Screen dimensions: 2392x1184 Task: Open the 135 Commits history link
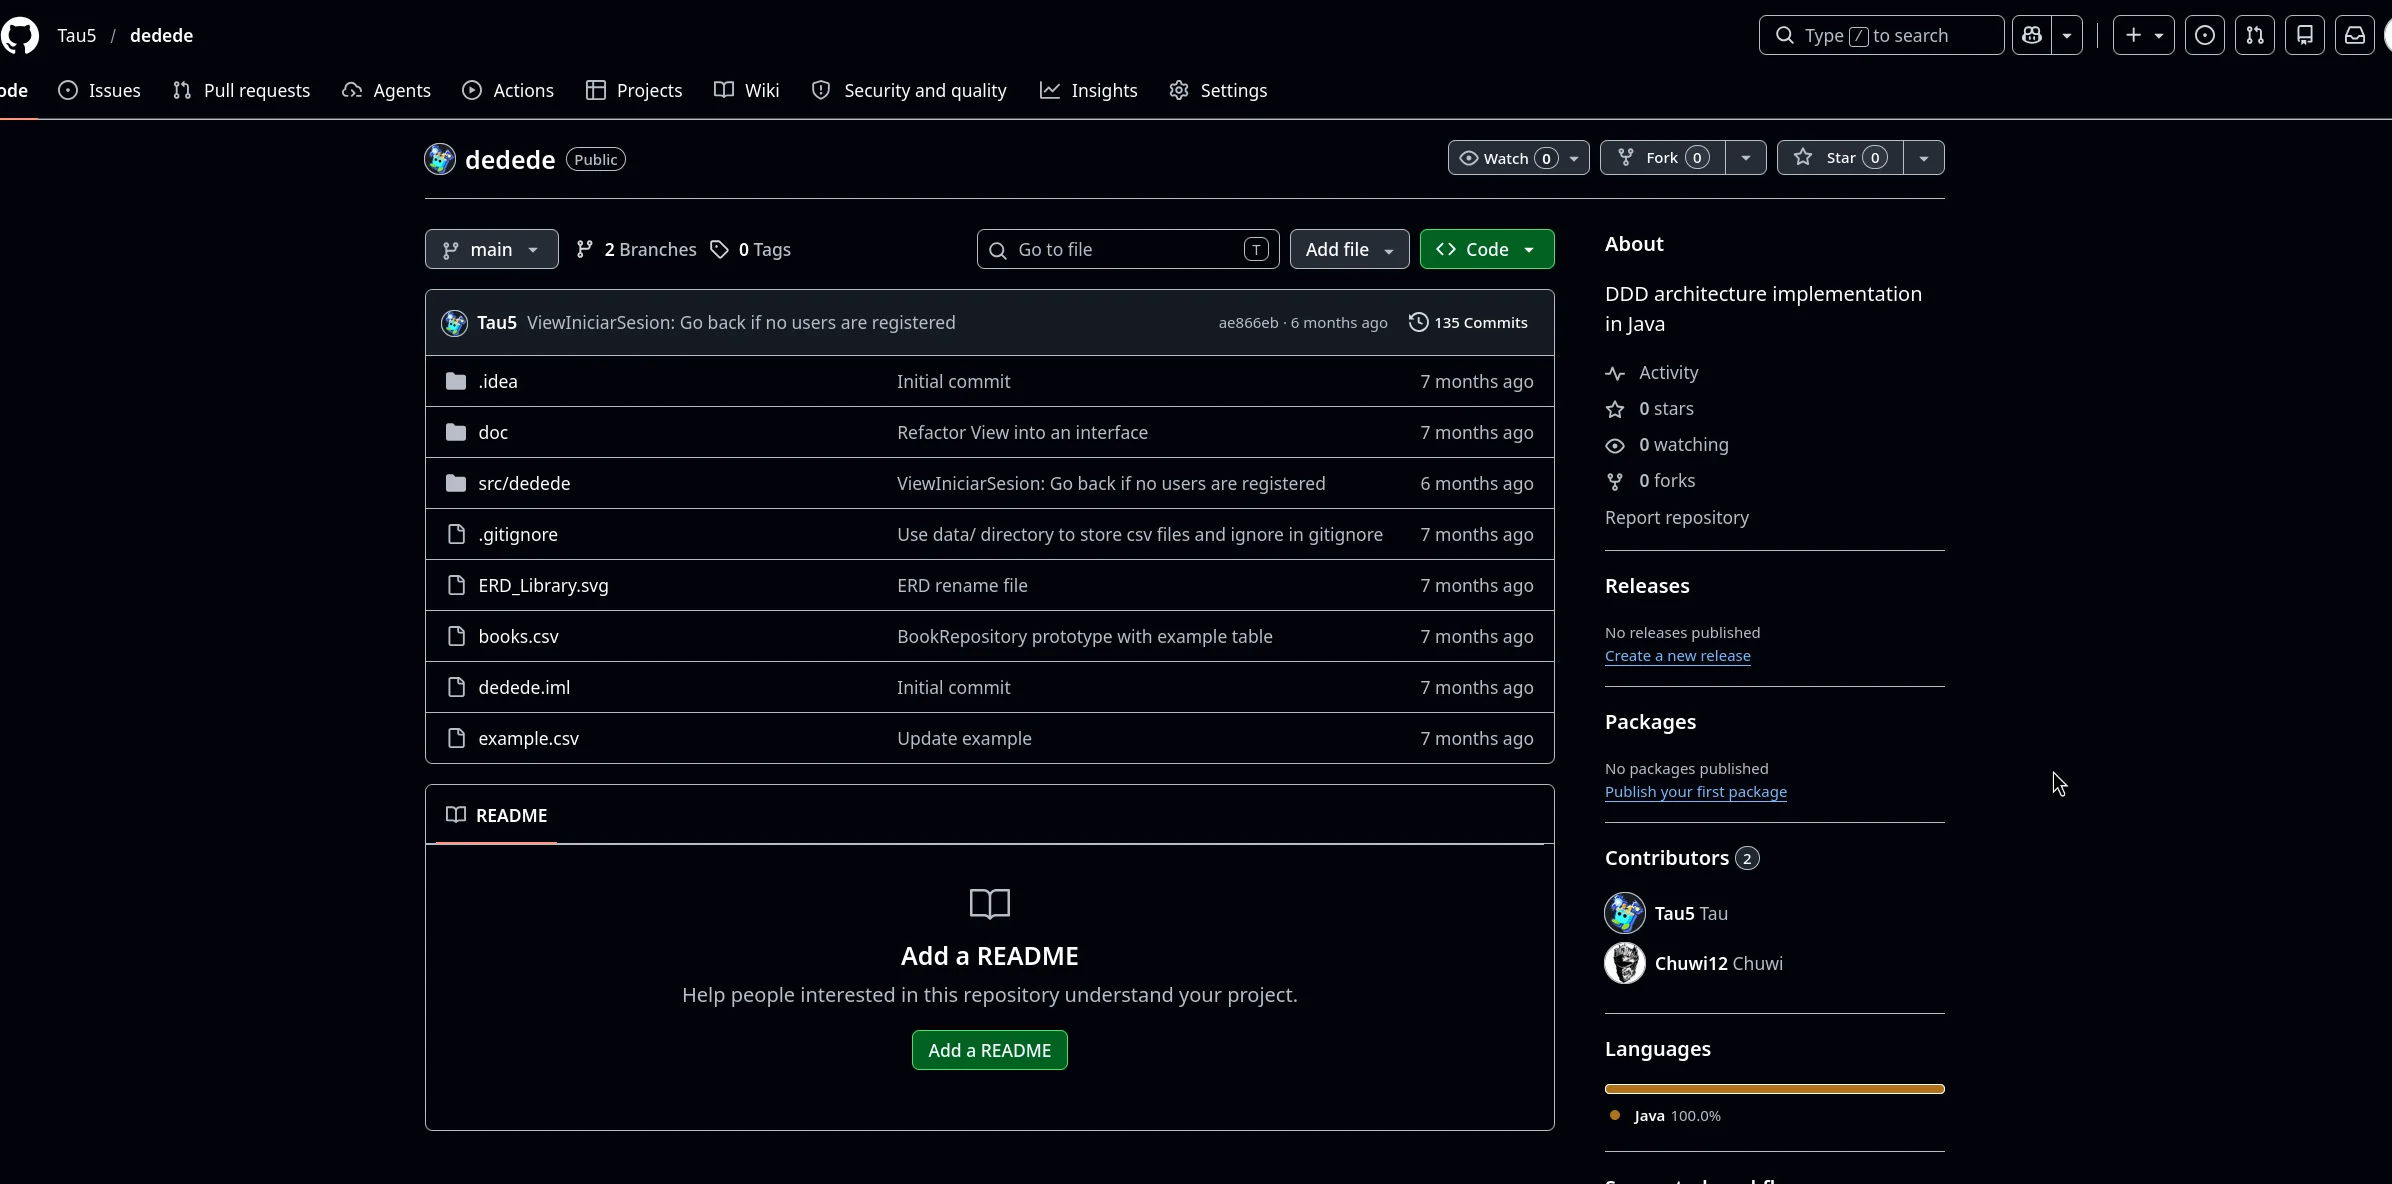tap(1468, 322)
